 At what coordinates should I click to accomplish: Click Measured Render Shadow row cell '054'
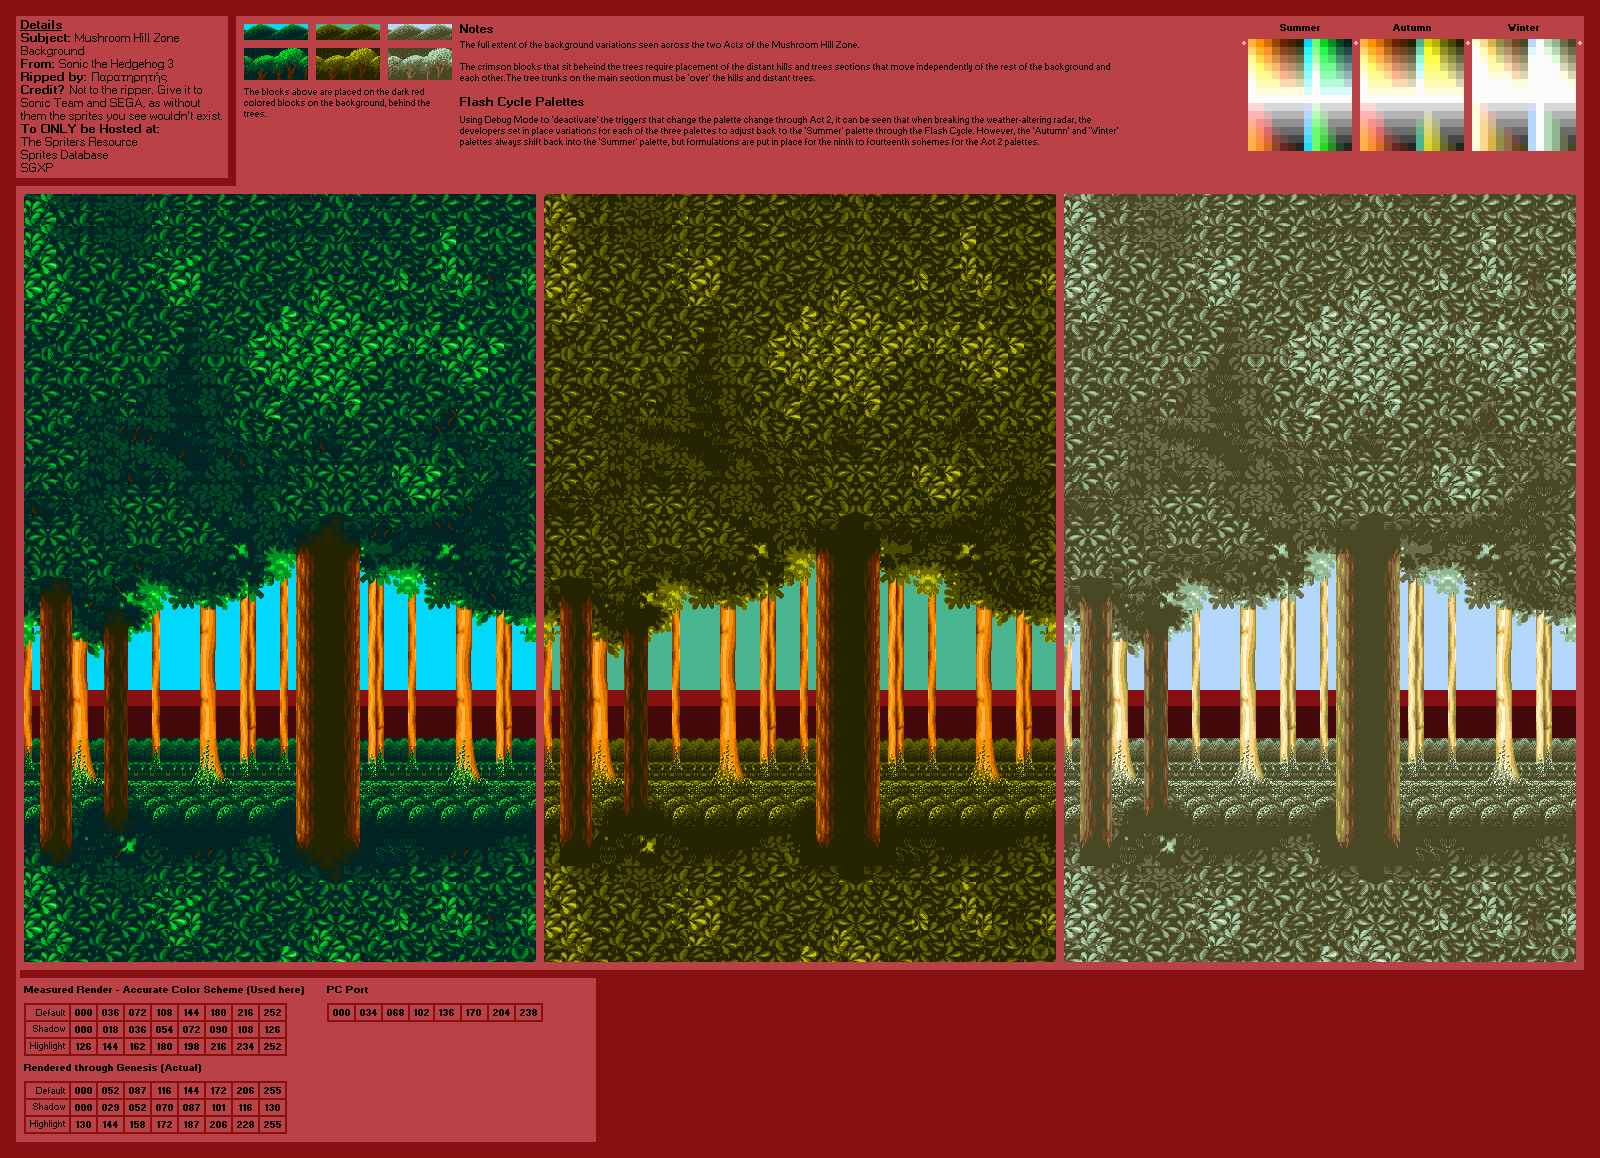164,1030
